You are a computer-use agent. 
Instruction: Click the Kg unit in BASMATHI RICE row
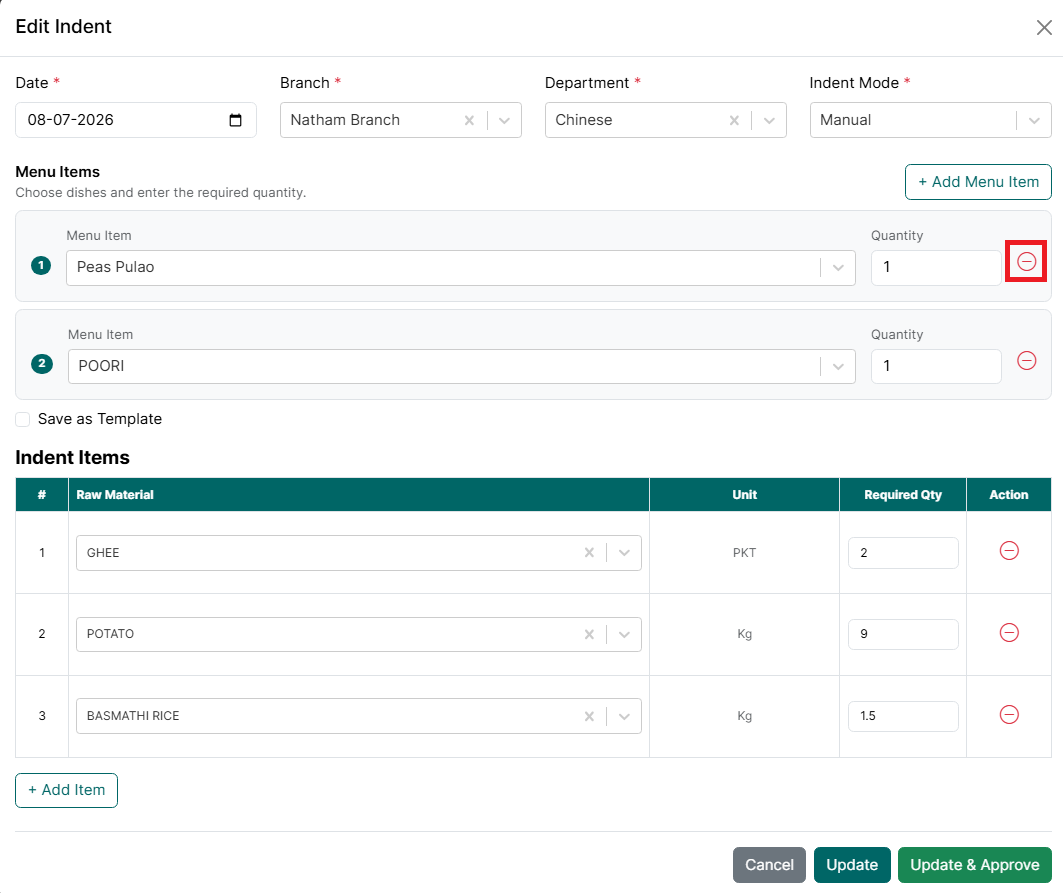tap(744, 716)
